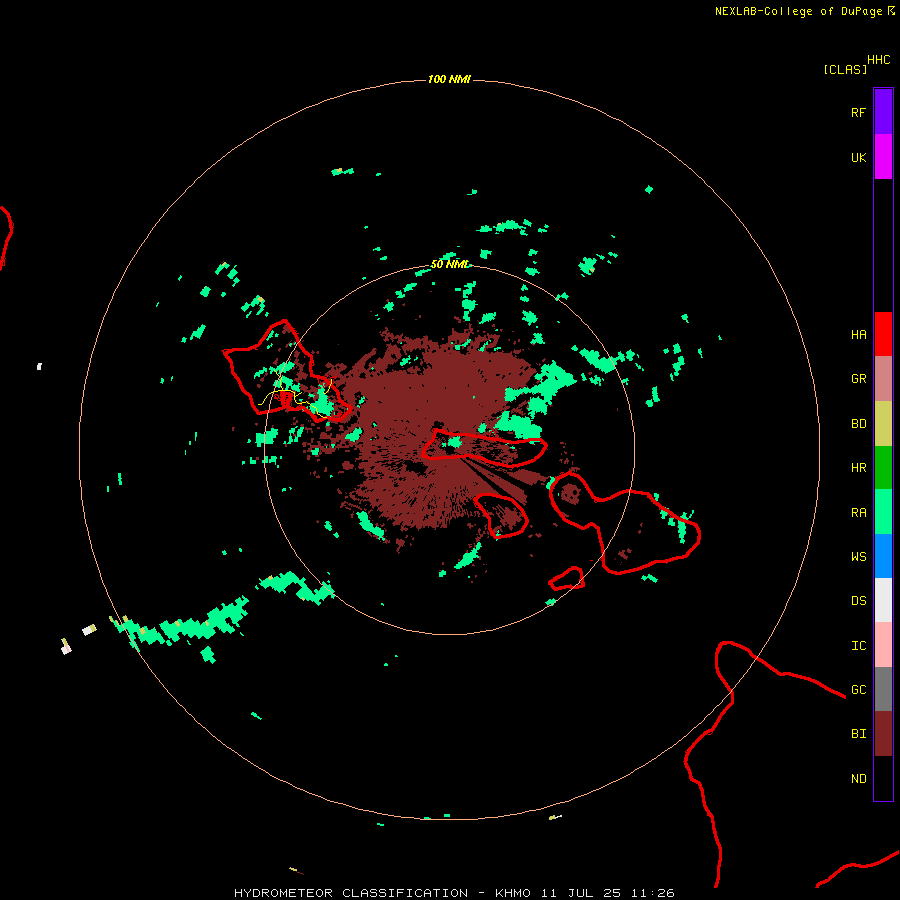
Task: Click the BD yellow legend swatch
Action: tap(883, 424)
